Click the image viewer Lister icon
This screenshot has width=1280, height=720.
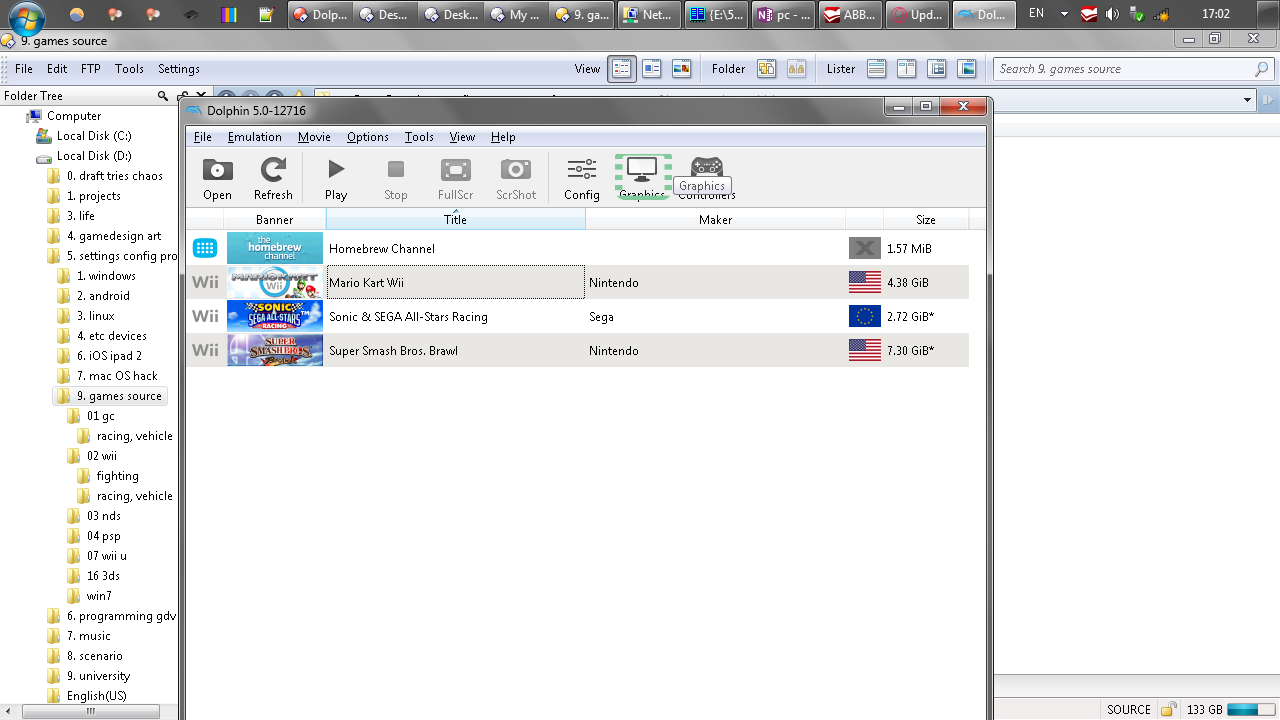tap(967, 69)
